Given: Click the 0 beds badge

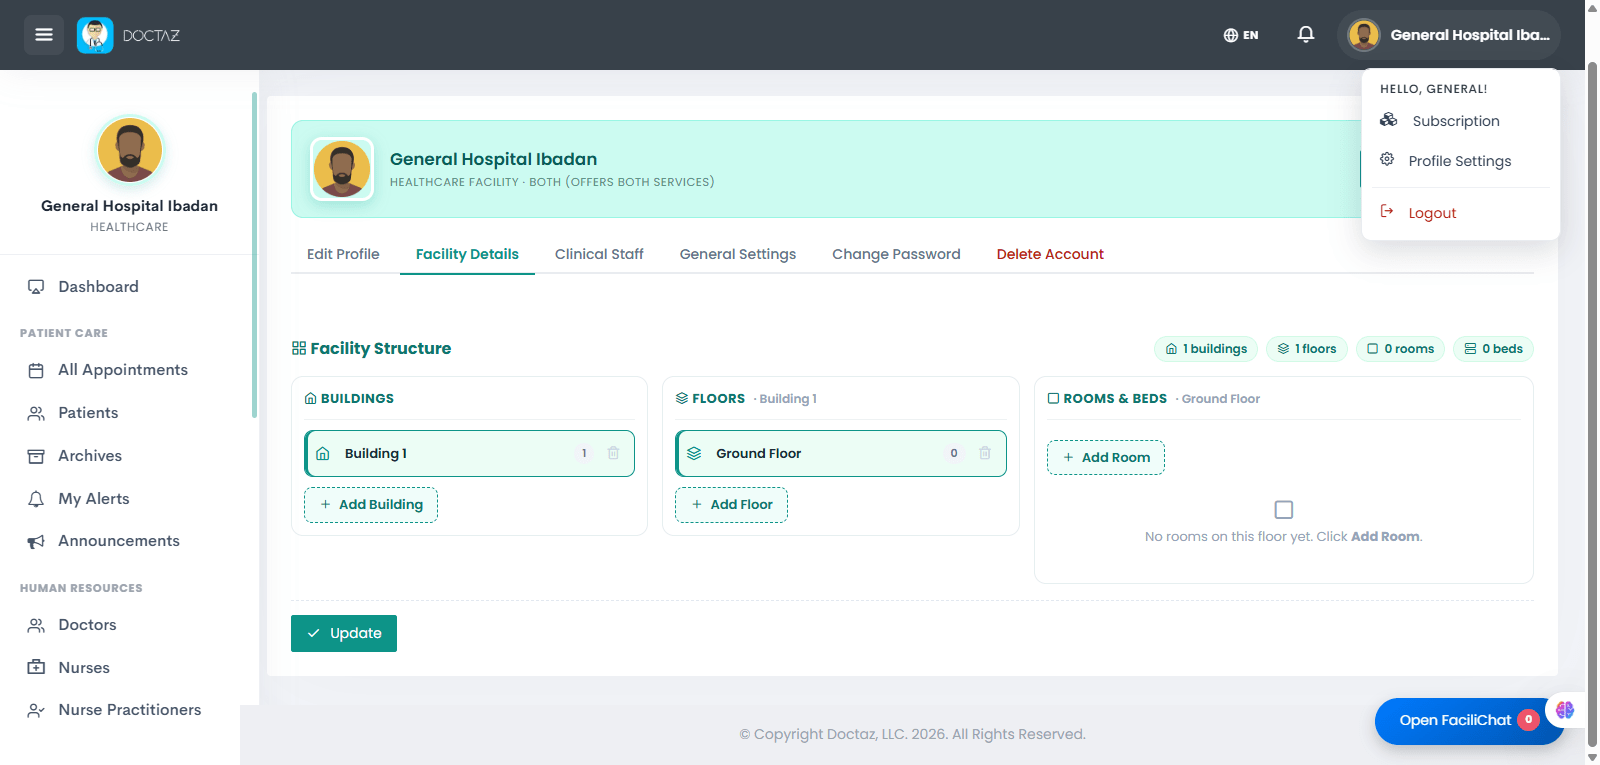Looking at the screenshot, I should [1493, 349].
